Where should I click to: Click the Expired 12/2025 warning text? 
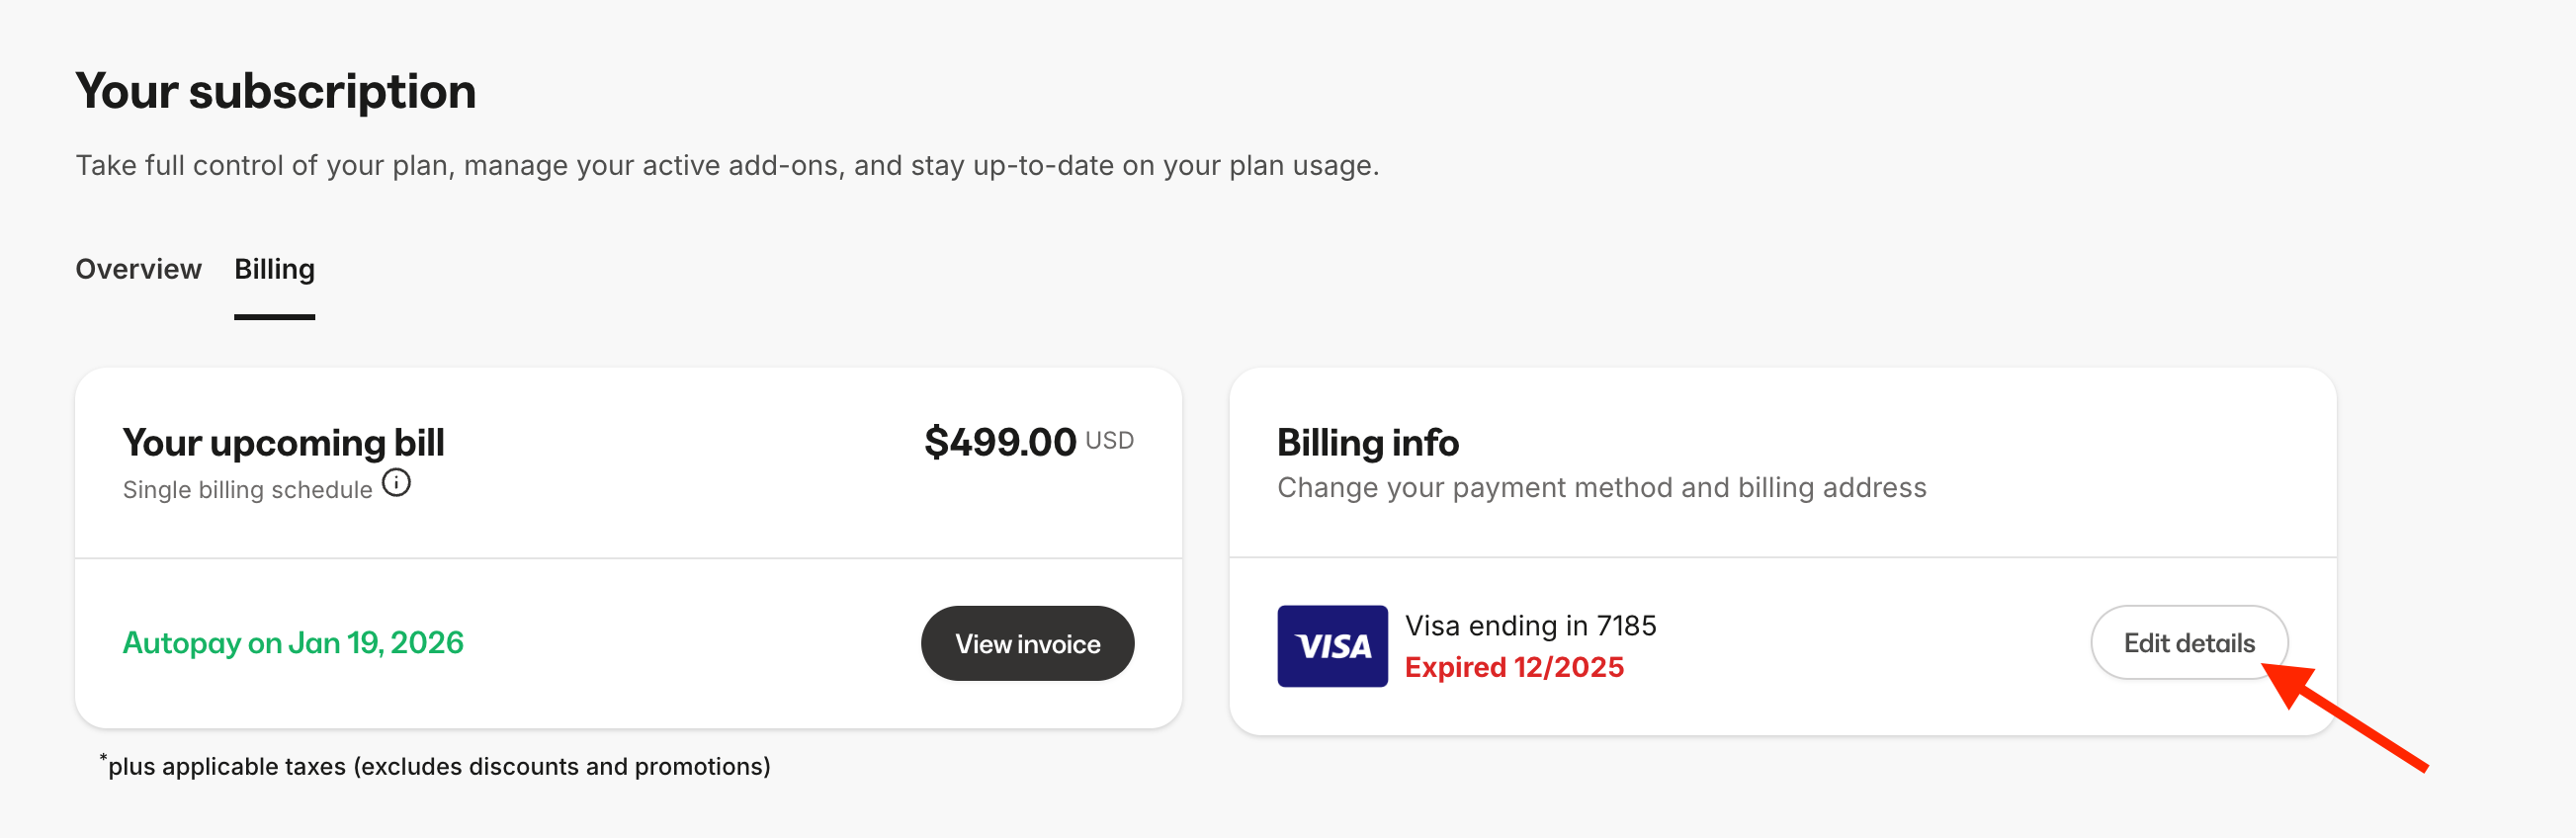pyautogui.click(x=1516, y=667)
